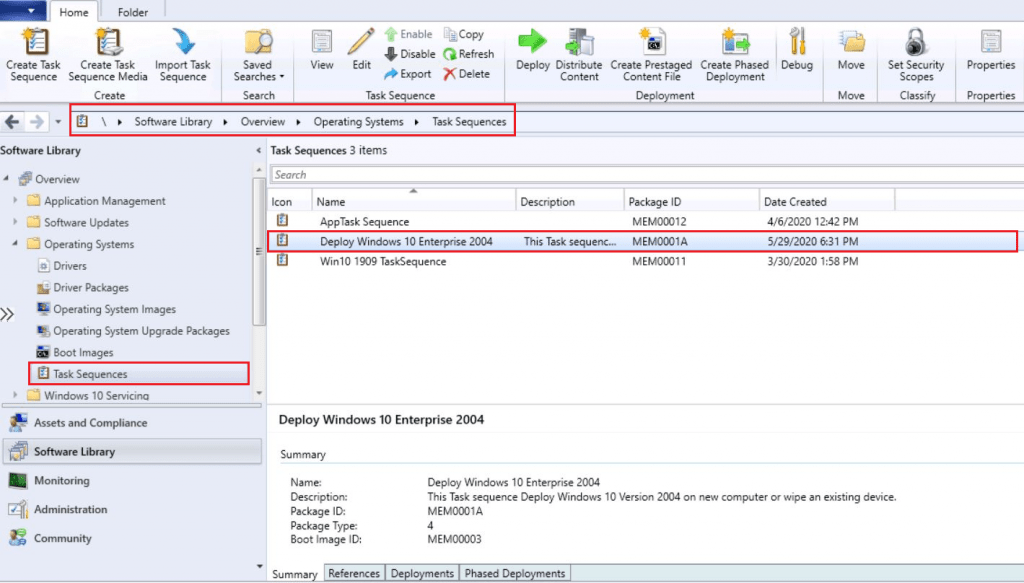Click the Back navigation arrow

12,121
